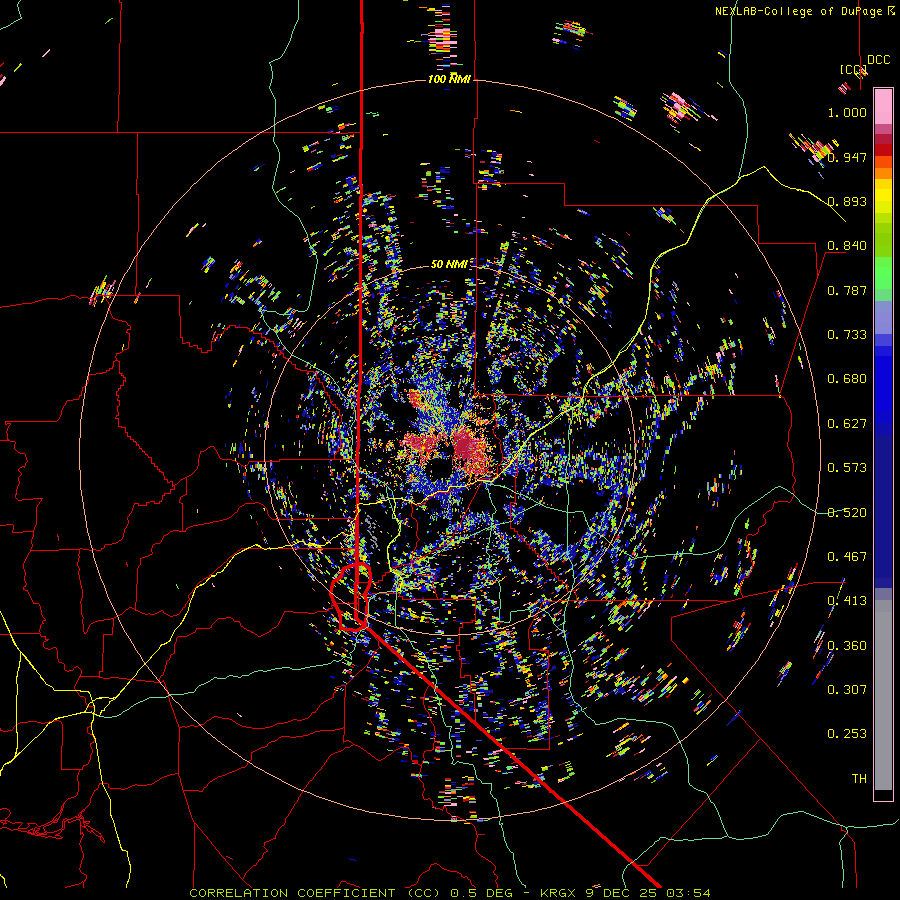Pick the pink top segment of color scale
The width and height of the screenshot is (900, 900).
[883, 107]
